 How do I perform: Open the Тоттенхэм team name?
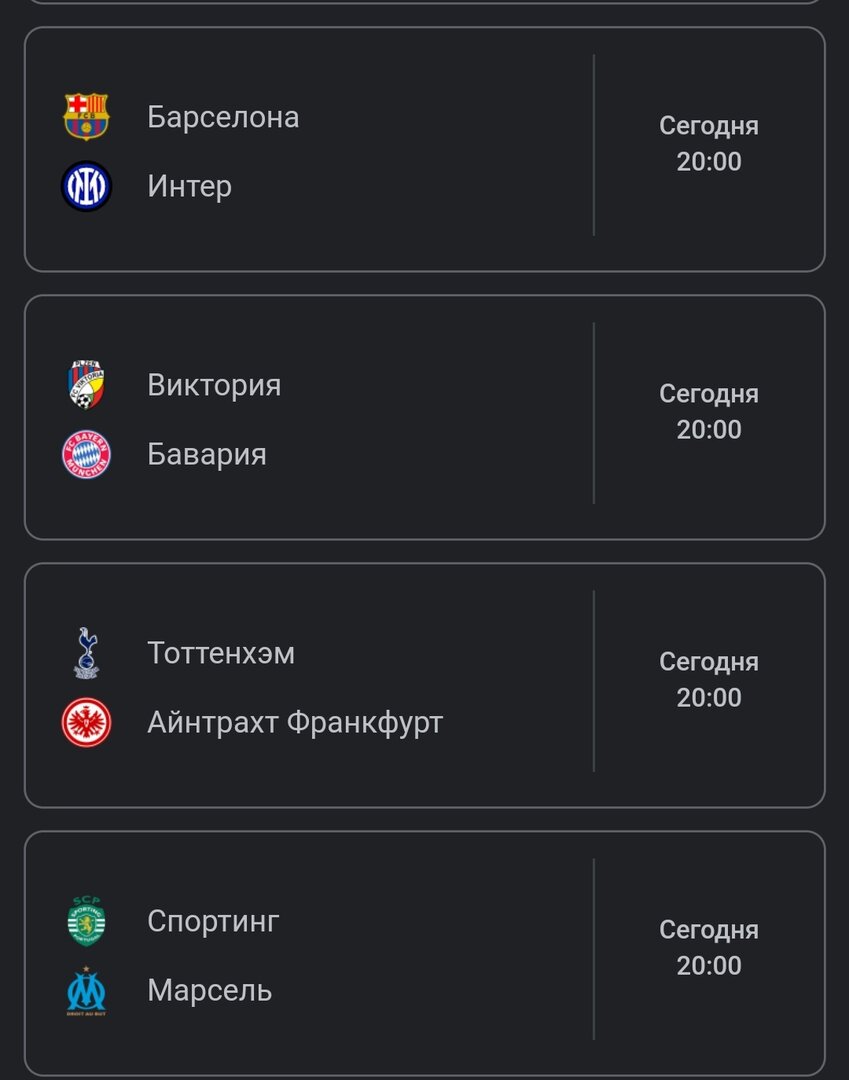coord(221,653)
